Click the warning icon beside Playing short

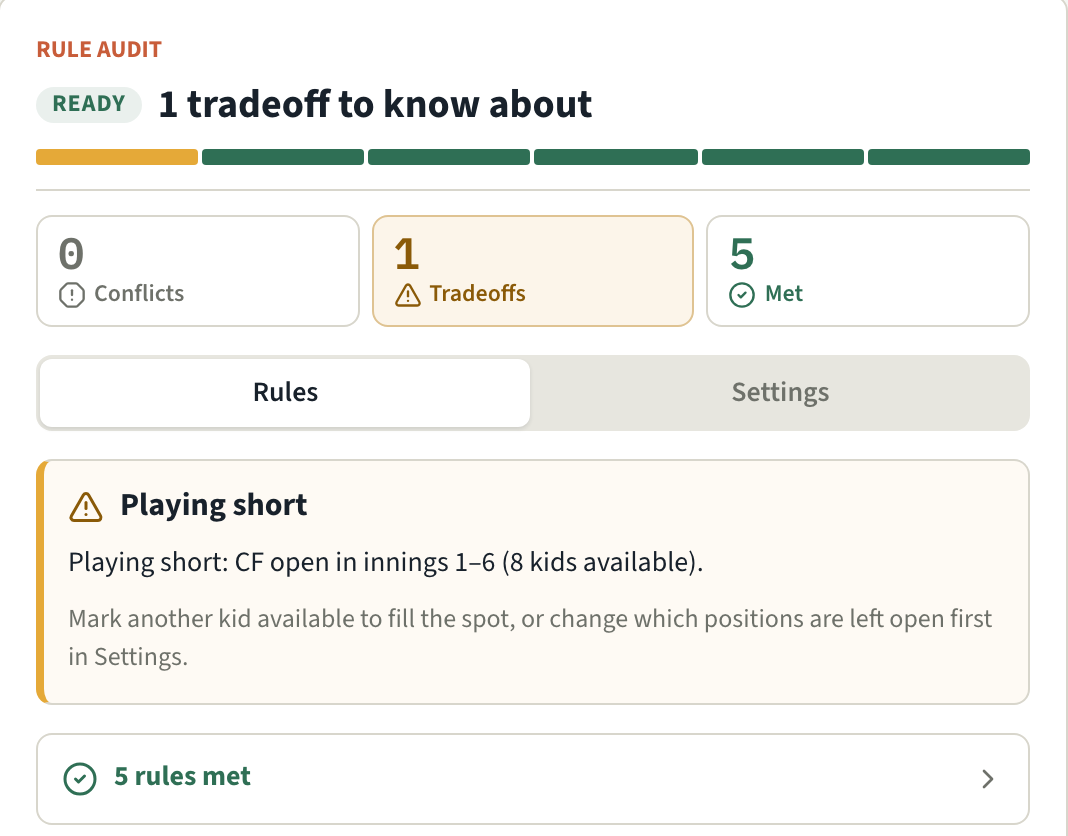(86, 507)
